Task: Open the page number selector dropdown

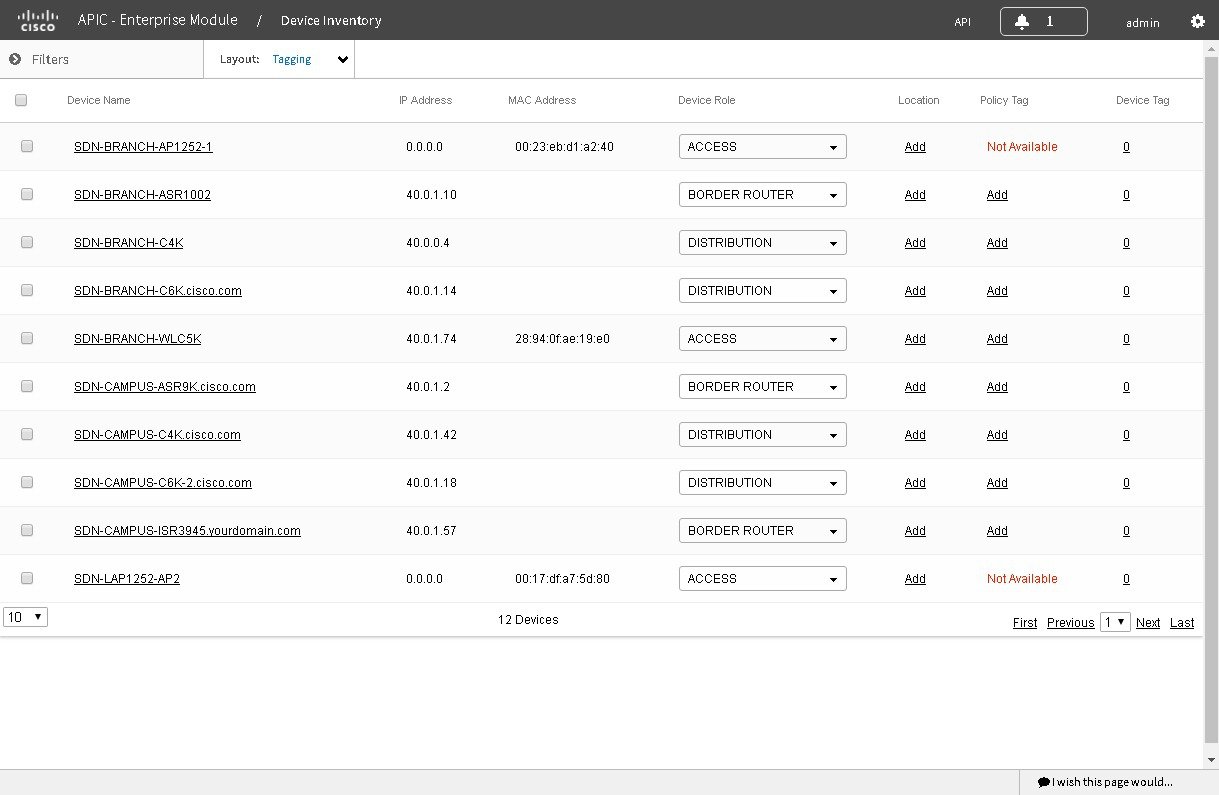Action: point(1115,622)
